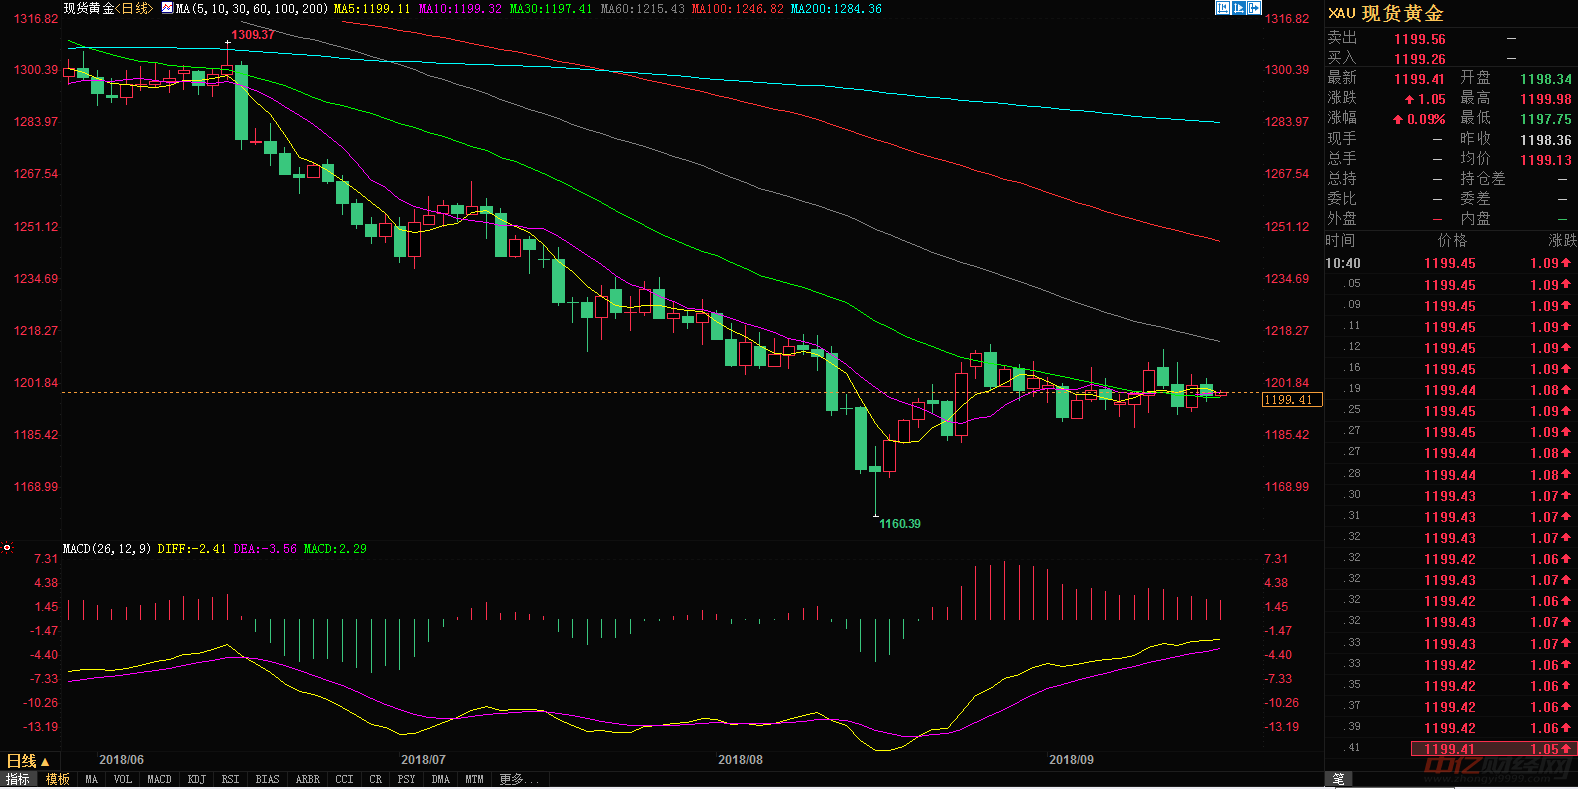Click the first chart axis icon at top right
The width and height of the screenshot is (1578, 789).
tap(1222, 8)
